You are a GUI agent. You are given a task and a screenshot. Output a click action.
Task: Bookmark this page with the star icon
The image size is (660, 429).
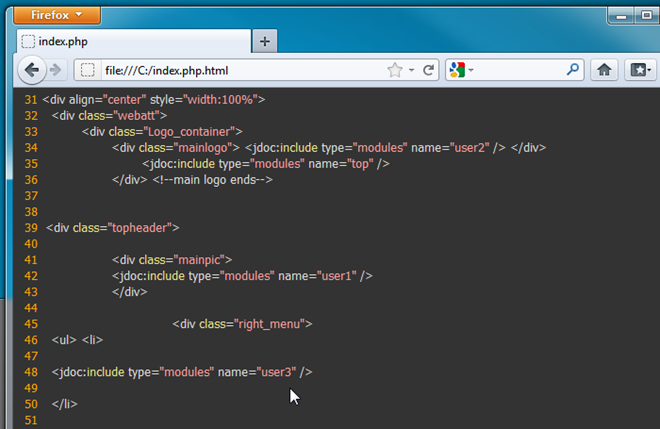[395, 70]
